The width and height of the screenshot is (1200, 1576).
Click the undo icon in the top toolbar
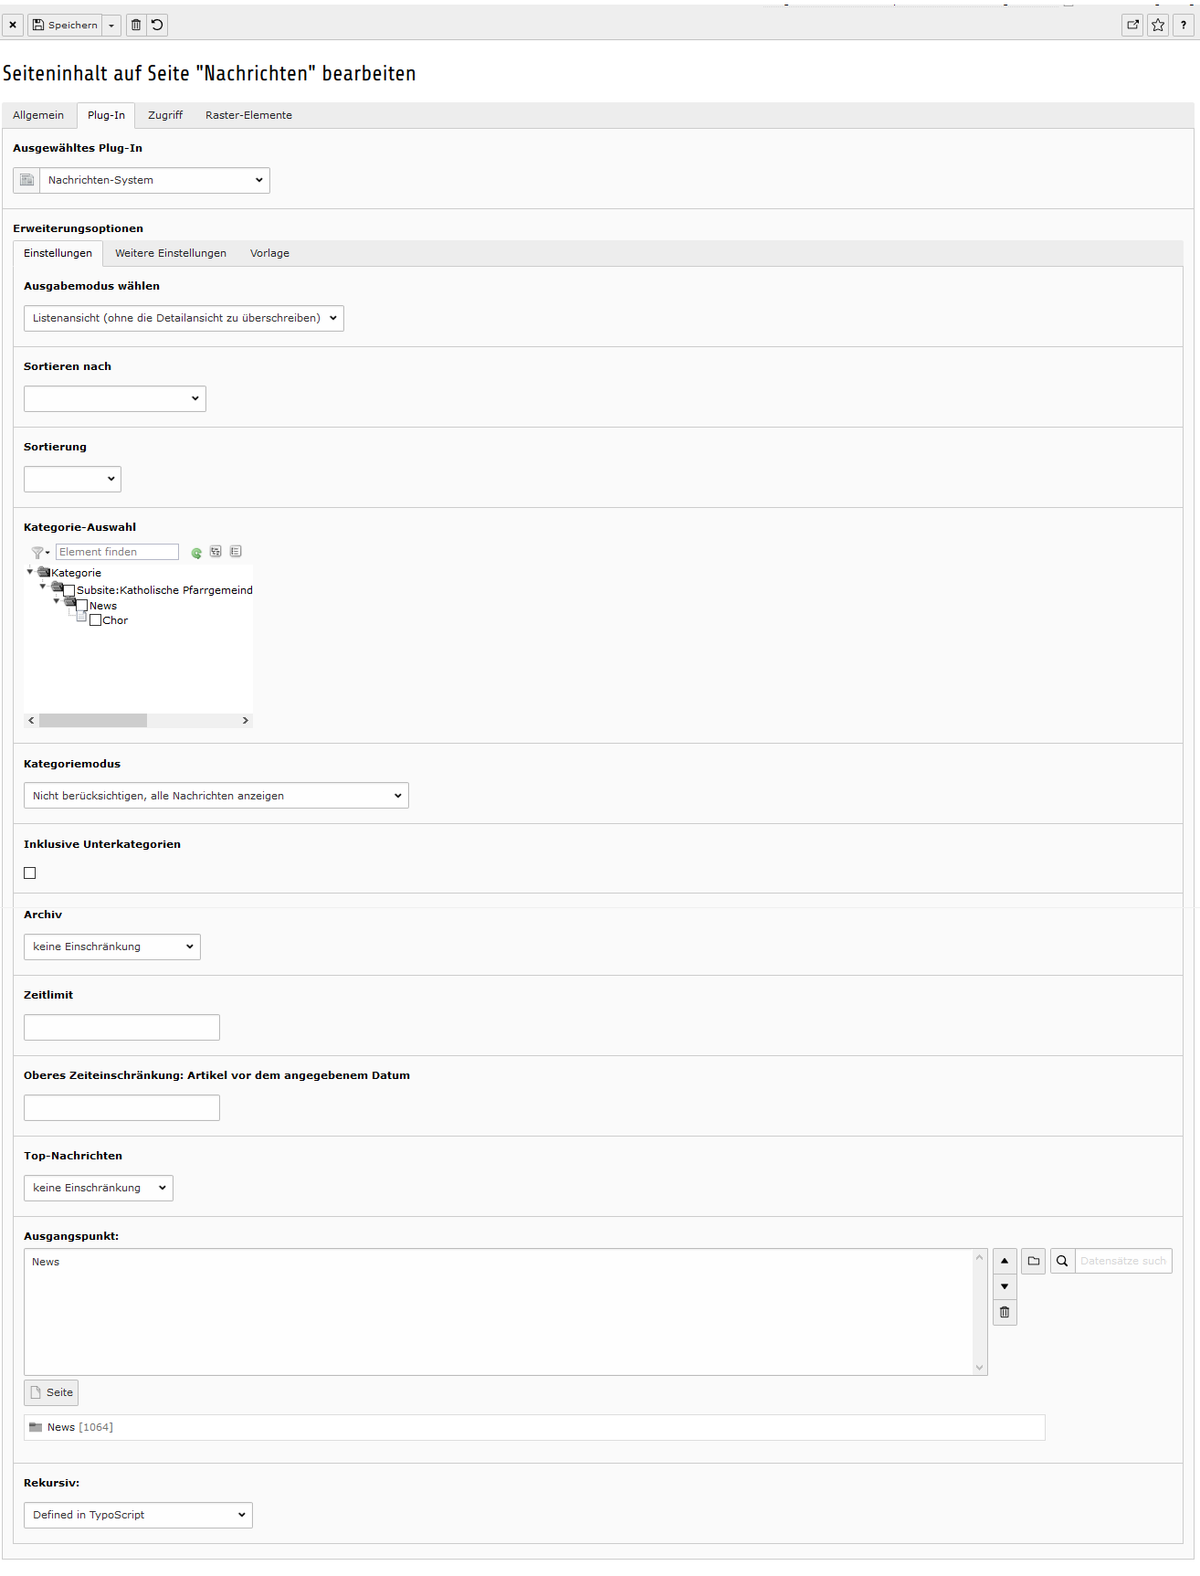click(x=157, y=25)
